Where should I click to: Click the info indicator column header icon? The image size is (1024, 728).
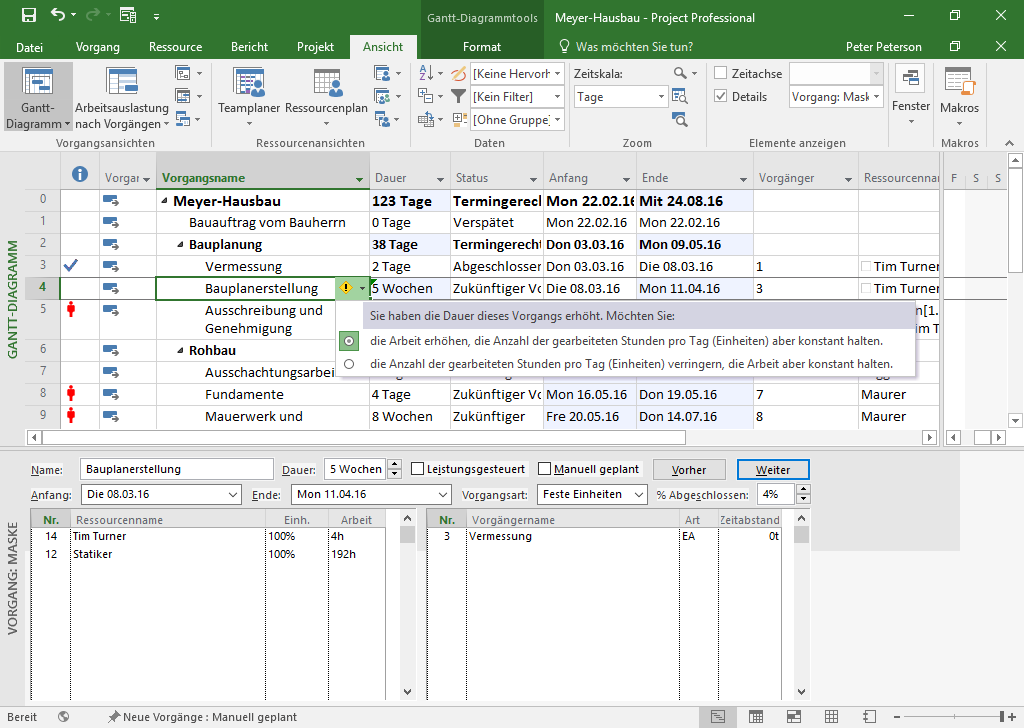coord(80,174)
